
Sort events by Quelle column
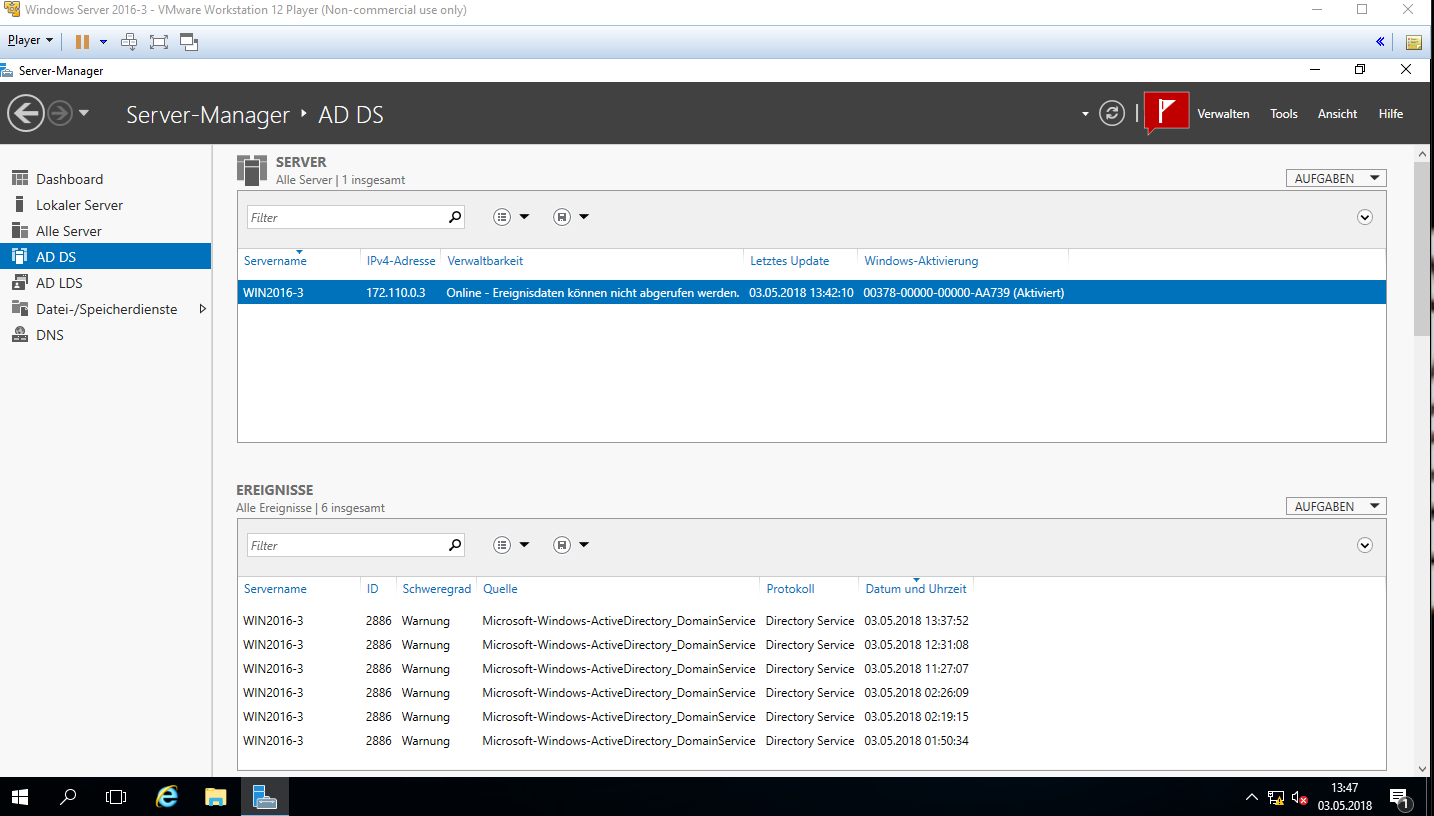(x=500, y=589)
